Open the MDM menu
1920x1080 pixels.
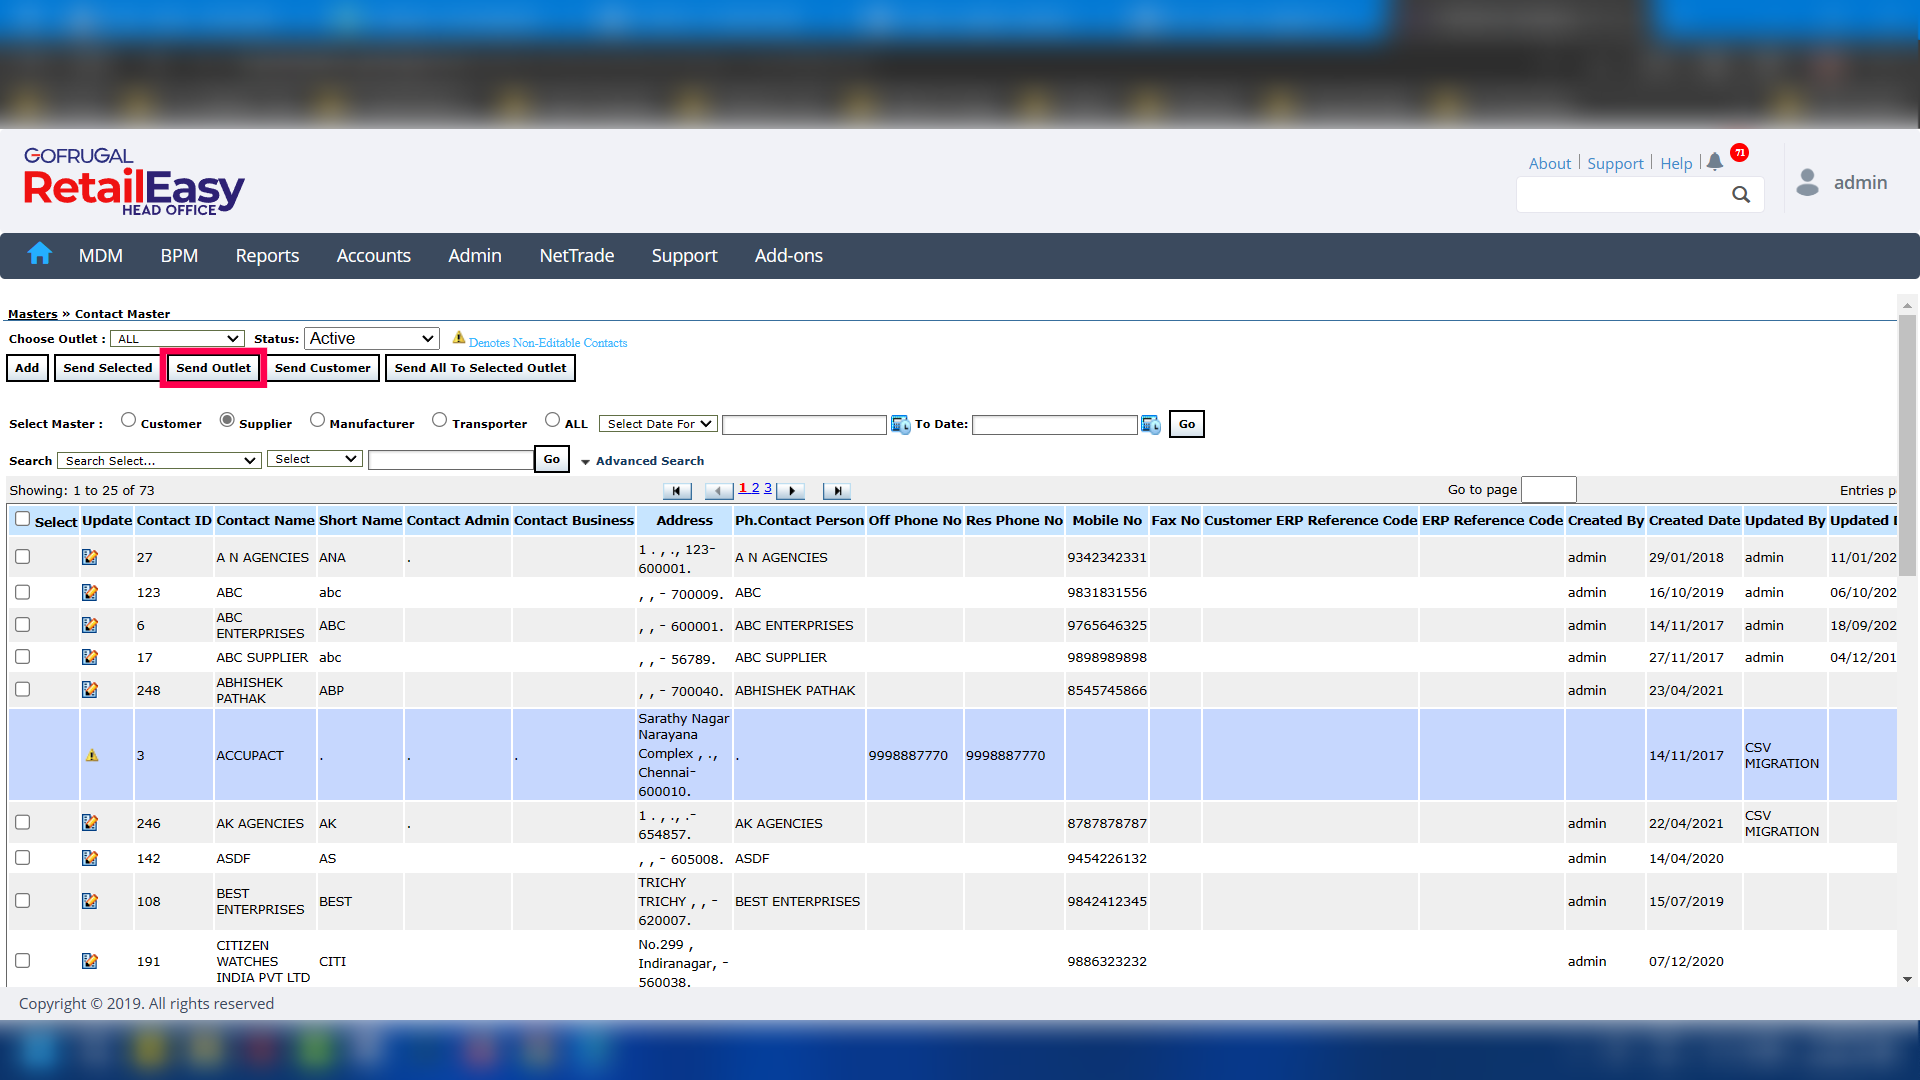(x=101, y=256)
